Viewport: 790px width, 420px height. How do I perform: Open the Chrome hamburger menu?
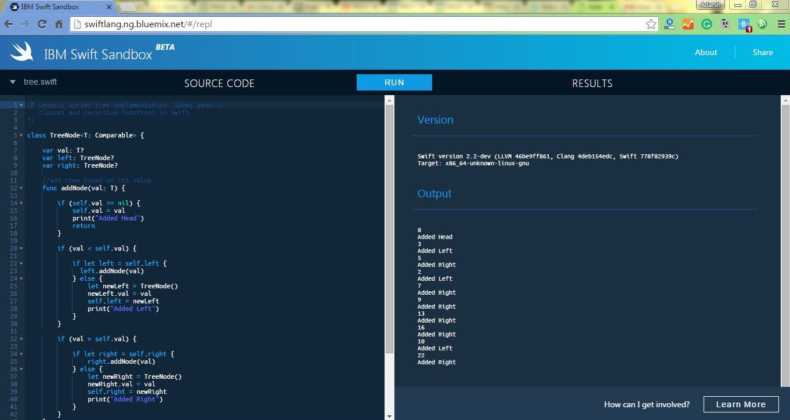coord(781,24)
